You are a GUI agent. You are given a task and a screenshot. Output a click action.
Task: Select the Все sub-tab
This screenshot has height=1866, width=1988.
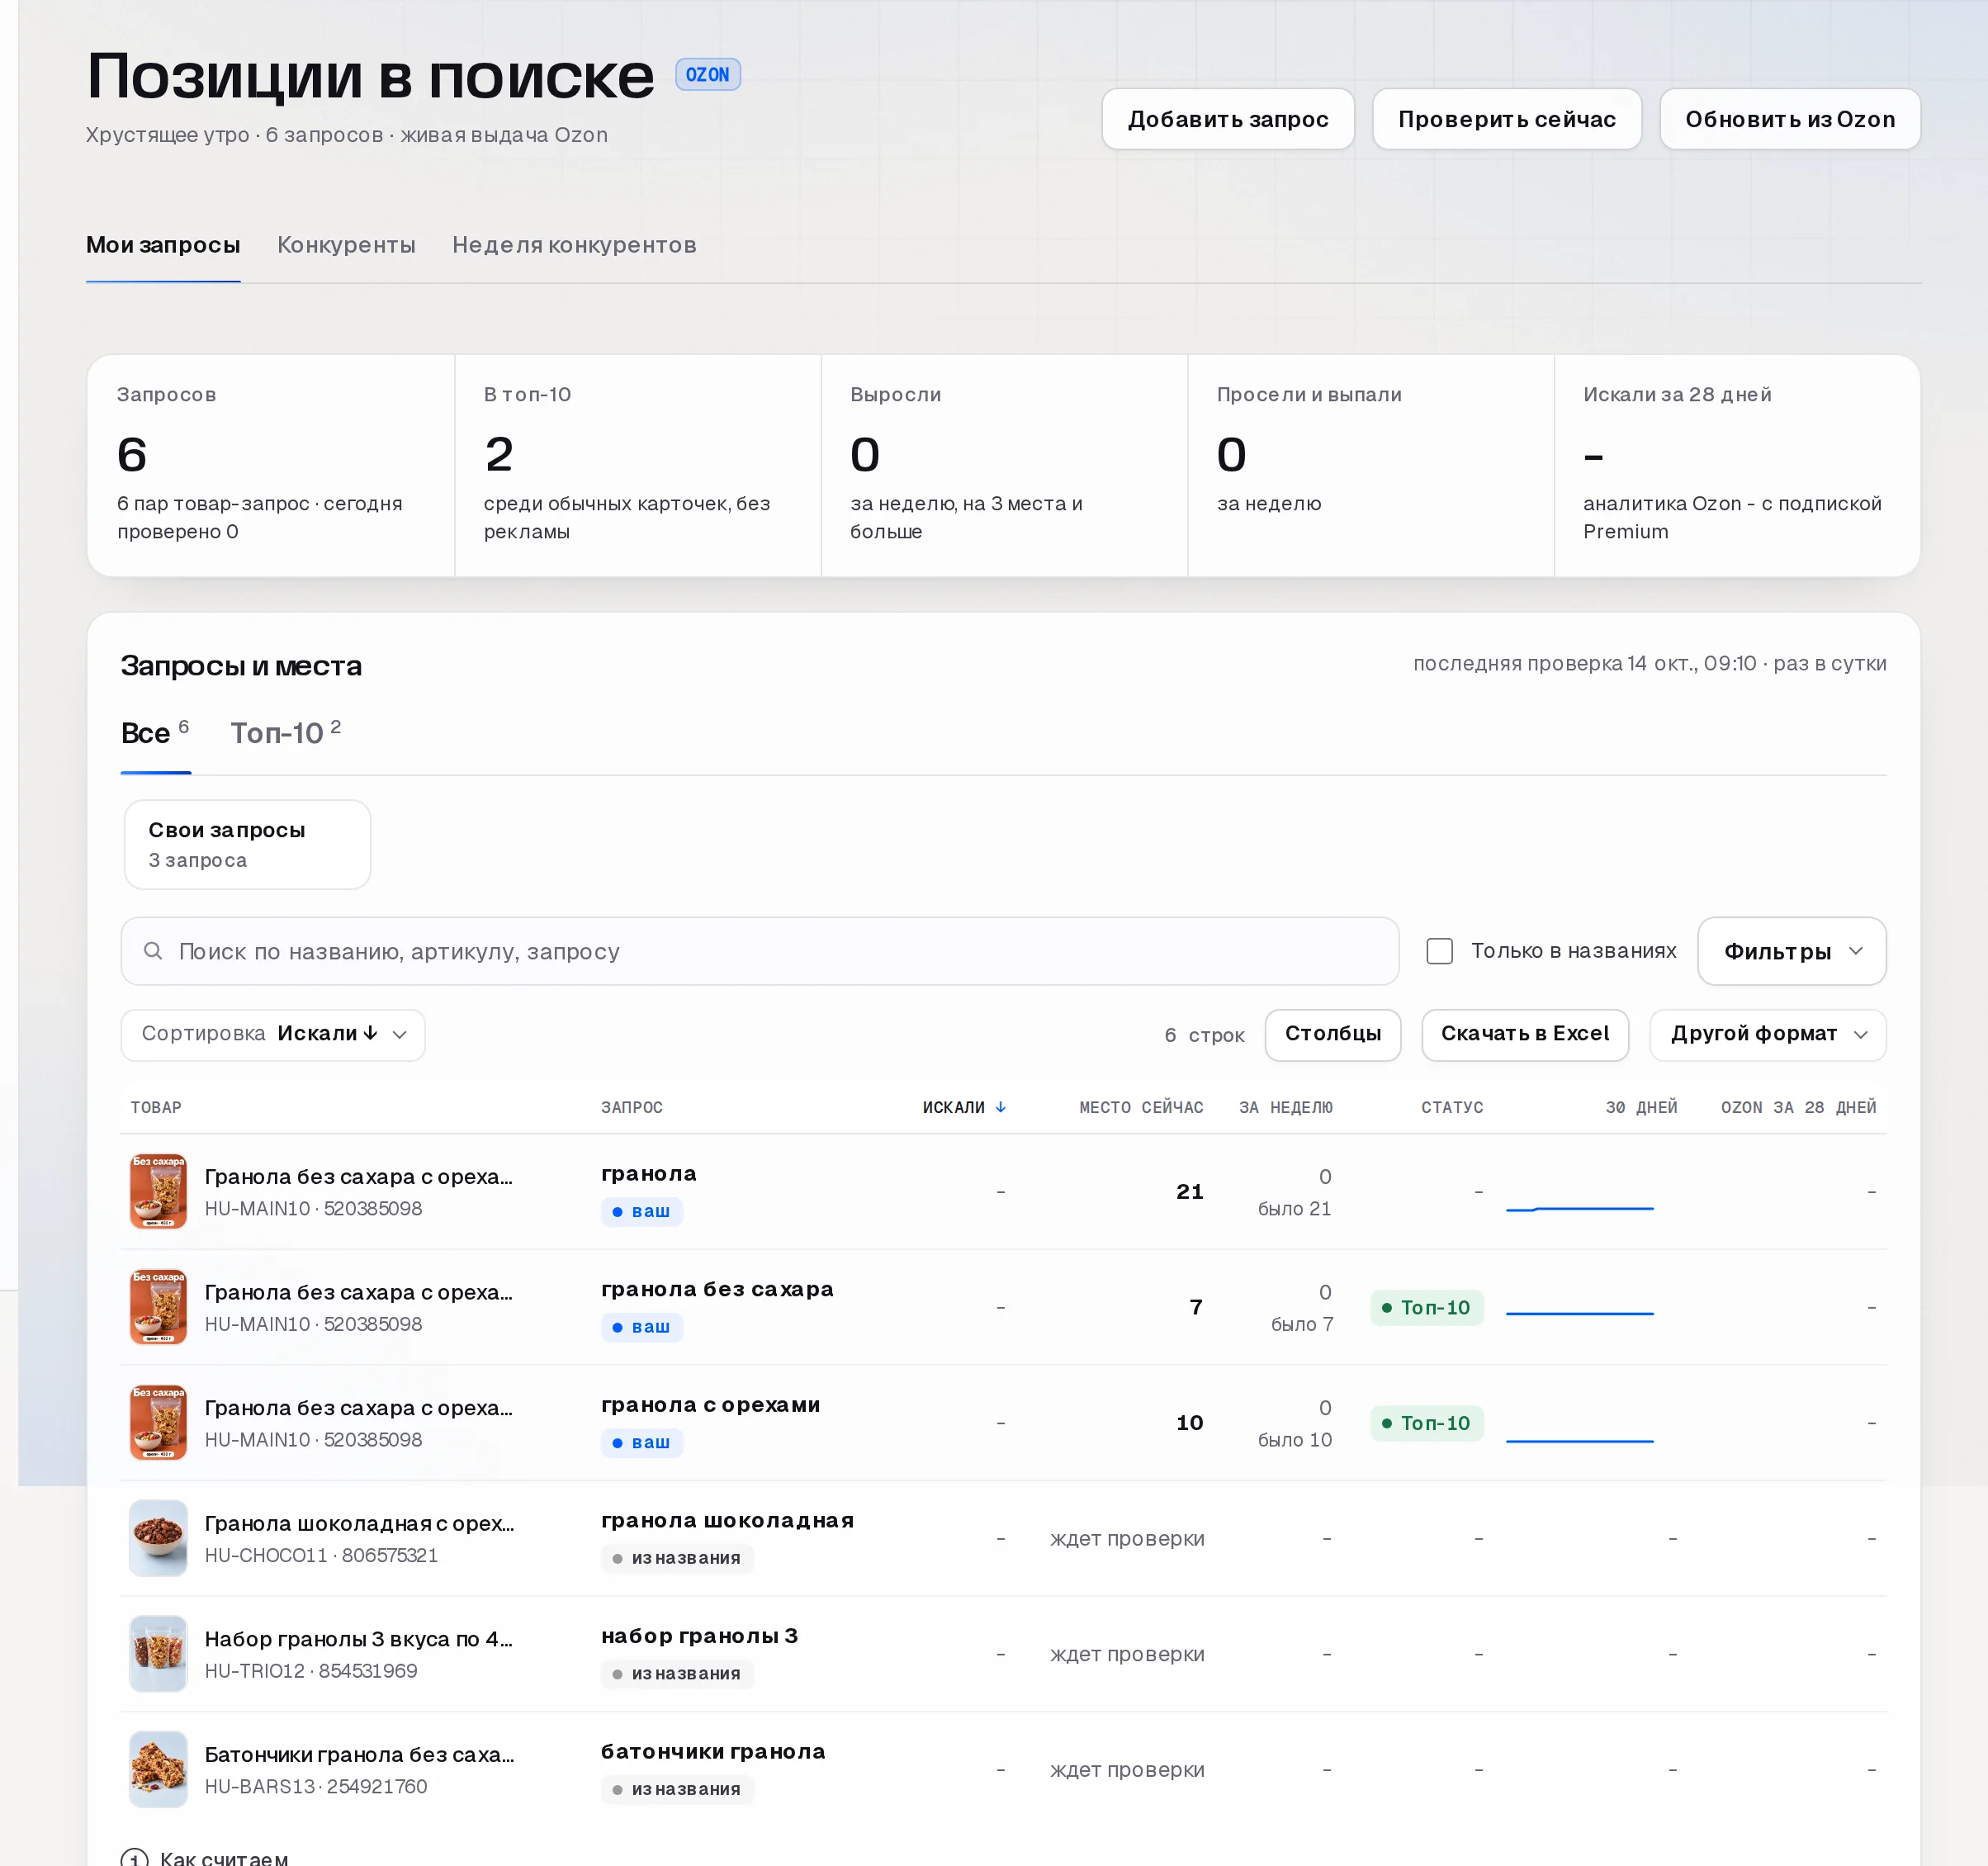pyautogui.click(x=155, y=733)
